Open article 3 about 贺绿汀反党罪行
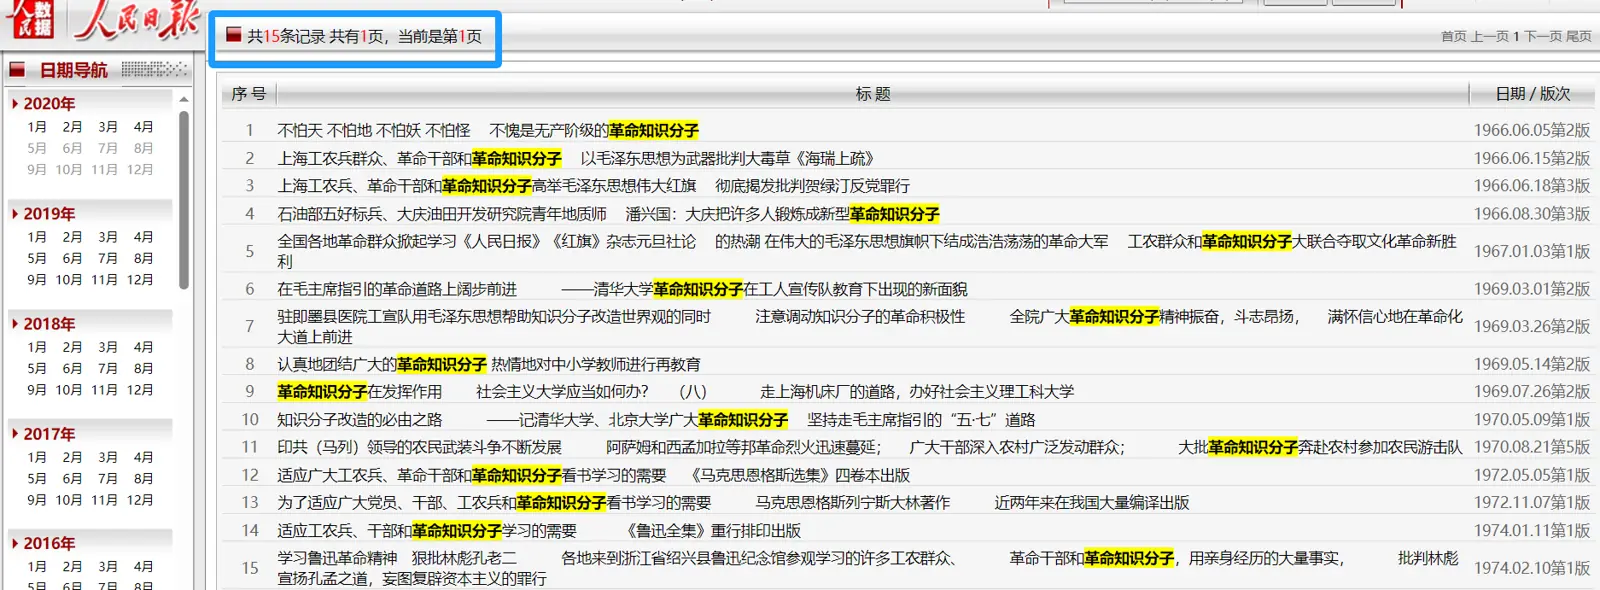Screen dimensions: 1600x590 point(593,185)
